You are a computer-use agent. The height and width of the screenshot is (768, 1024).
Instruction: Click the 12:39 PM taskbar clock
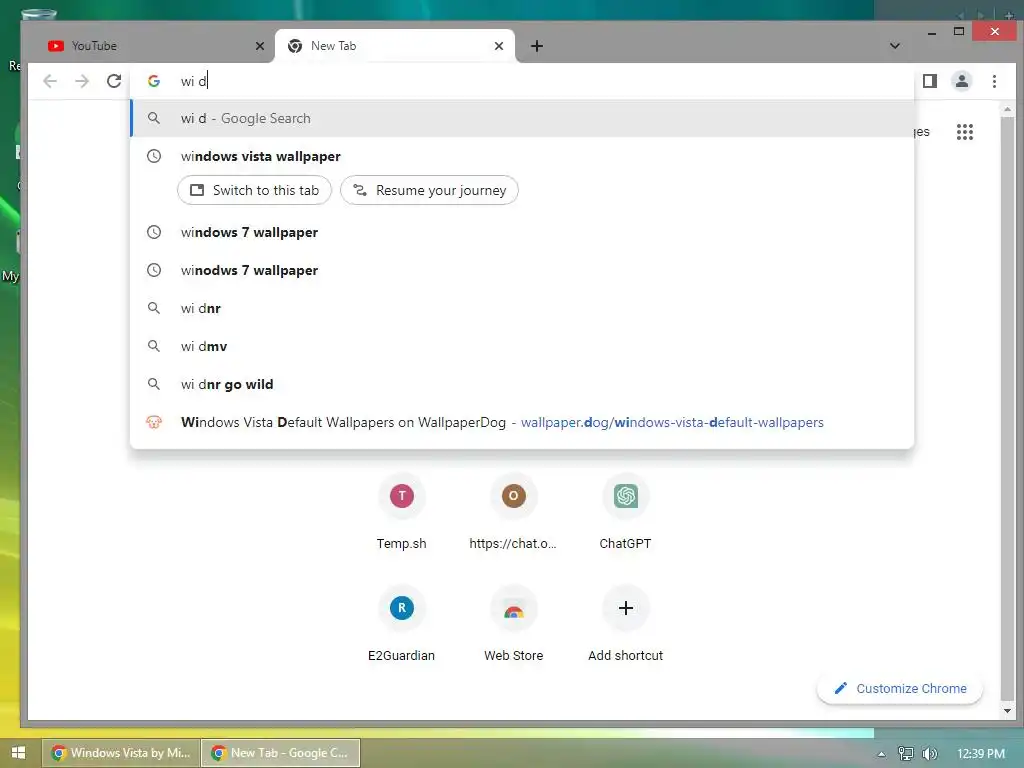tap(981, 754)
